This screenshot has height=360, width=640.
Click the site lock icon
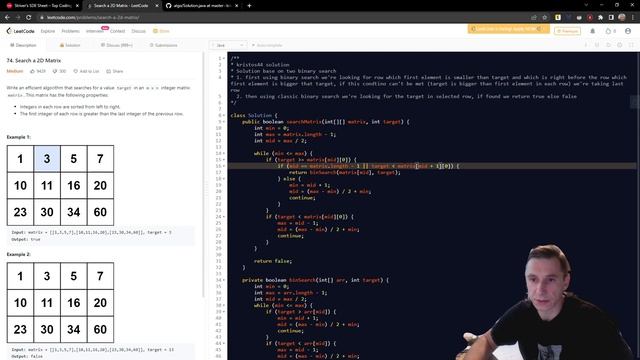[42, 18]
